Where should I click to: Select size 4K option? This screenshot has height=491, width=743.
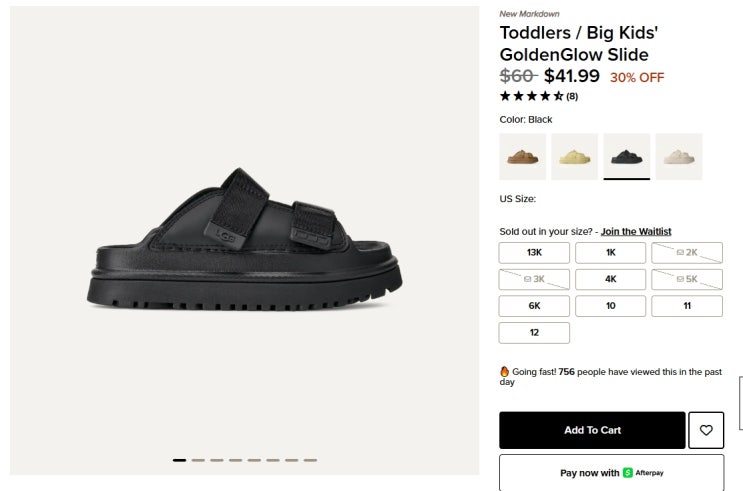click(610, 280)
